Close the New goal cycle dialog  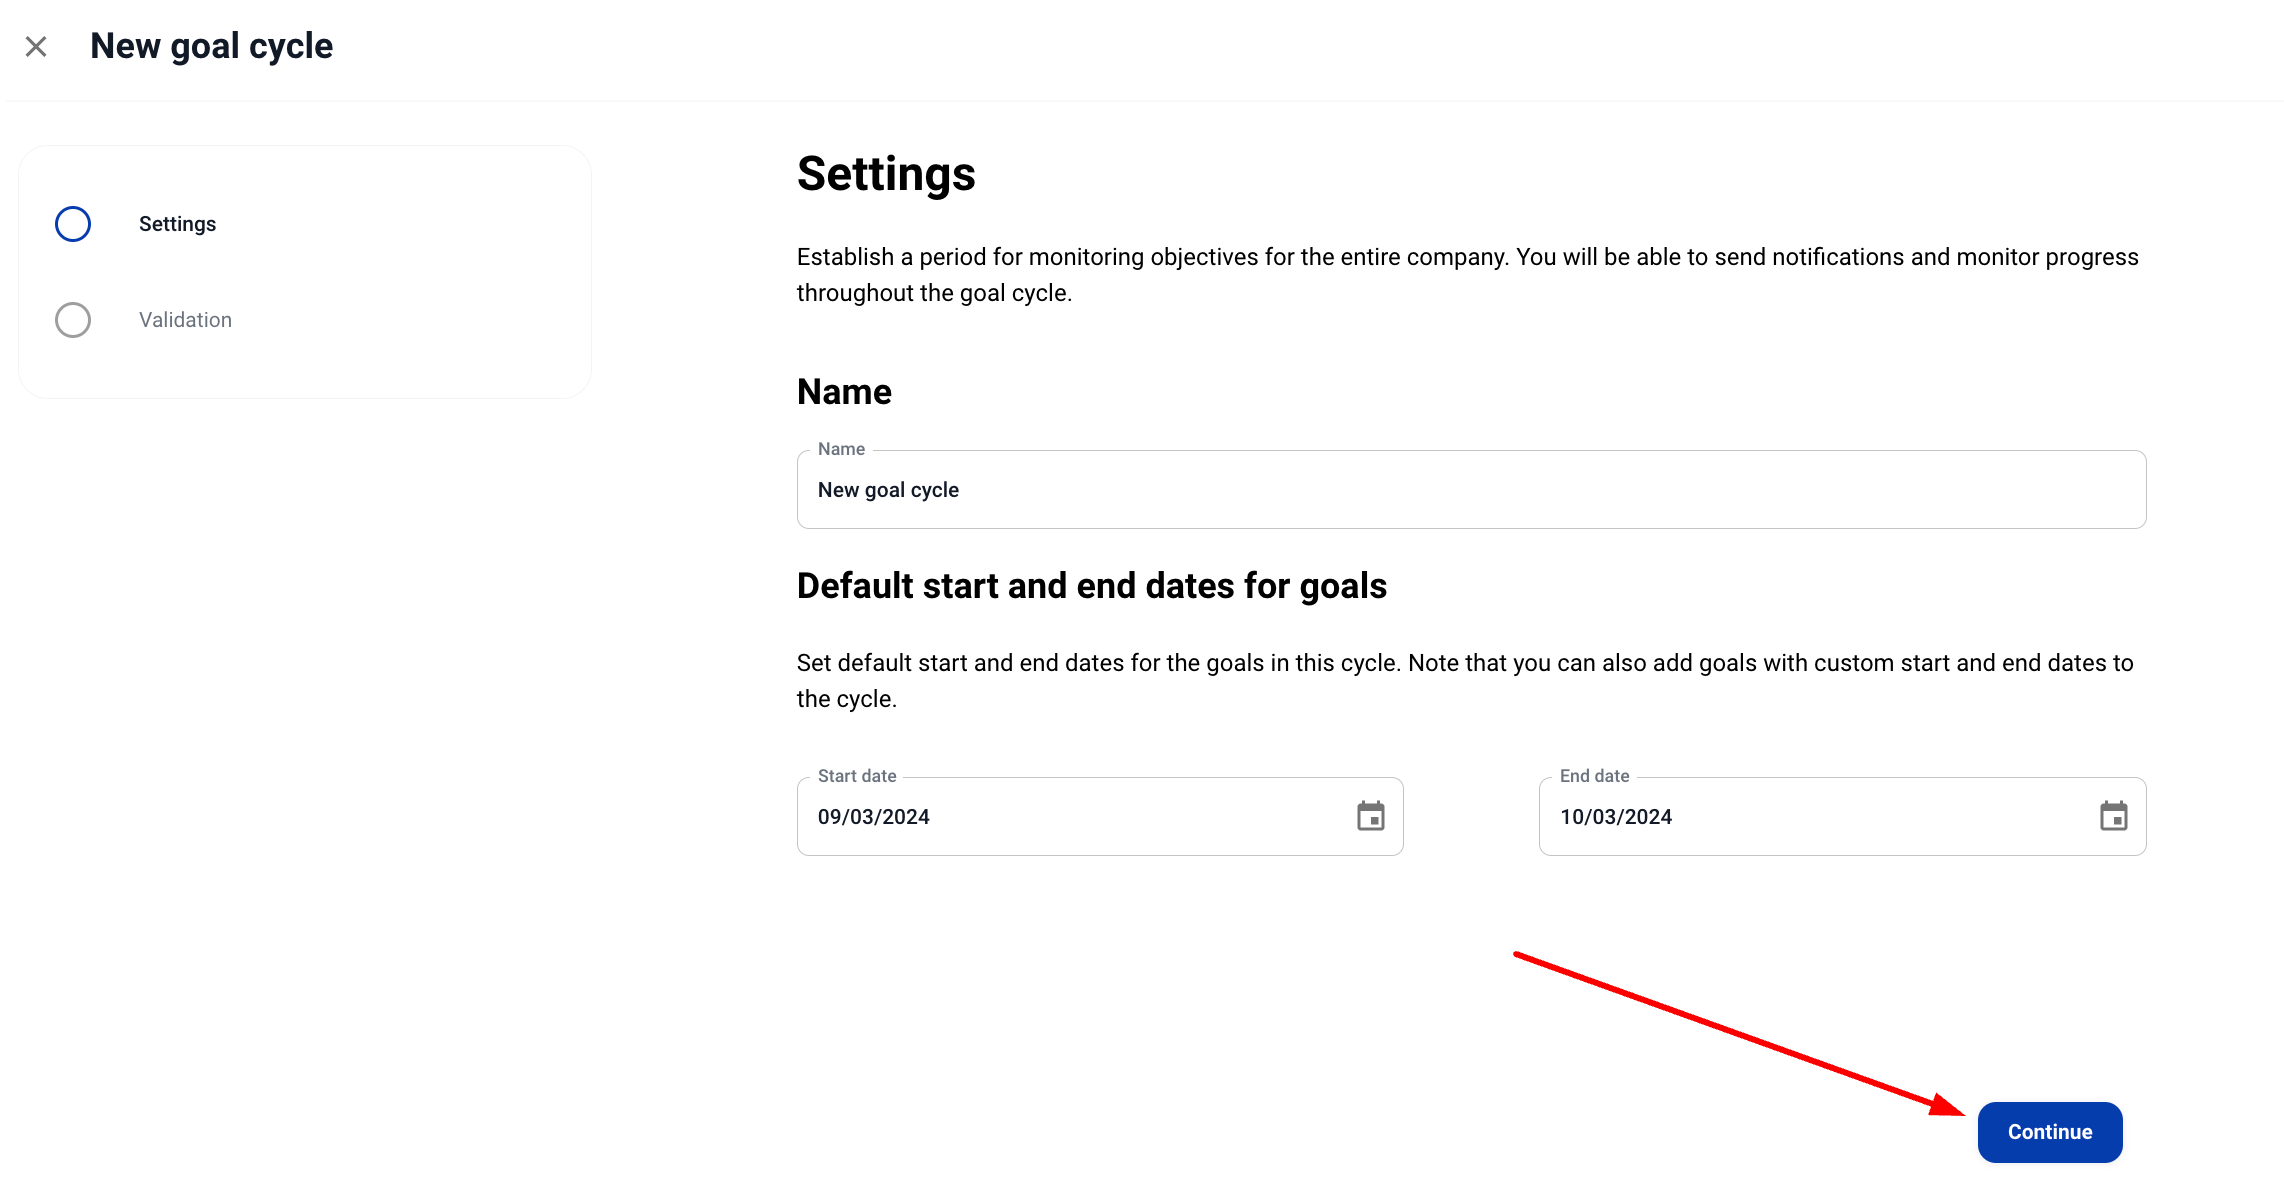[36, 47]
